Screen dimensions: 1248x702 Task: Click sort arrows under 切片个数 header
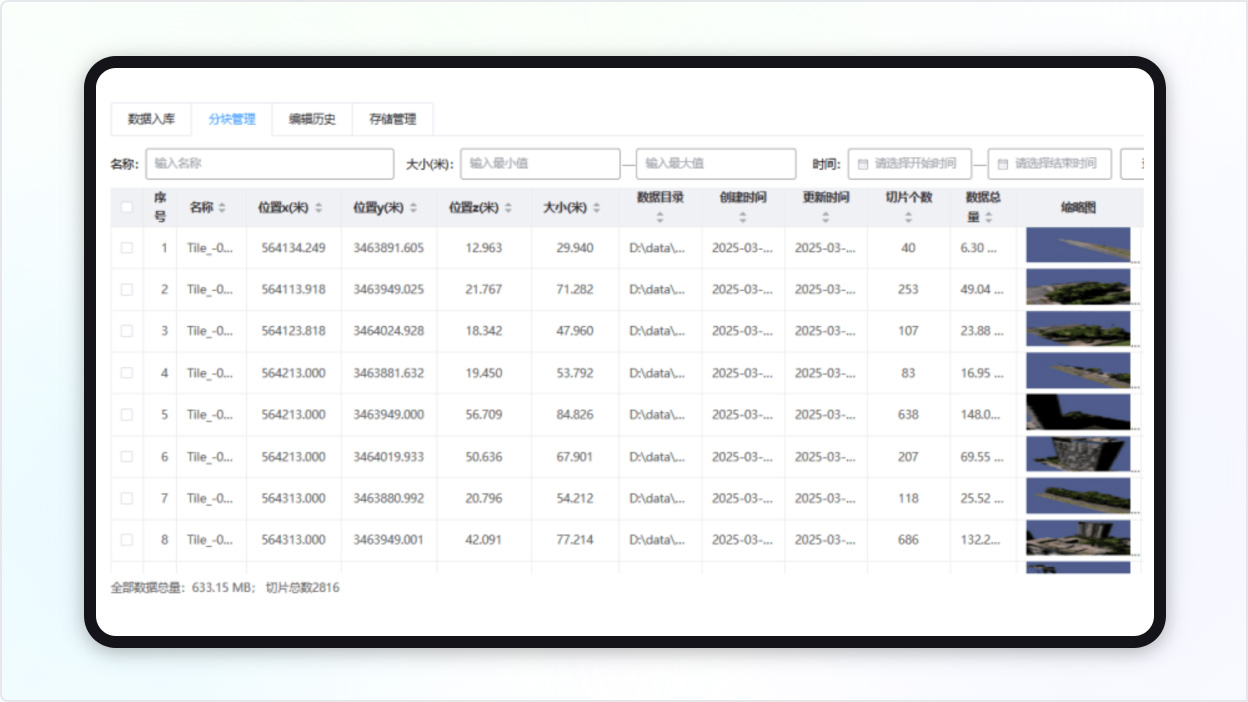(x=909, y=217)
